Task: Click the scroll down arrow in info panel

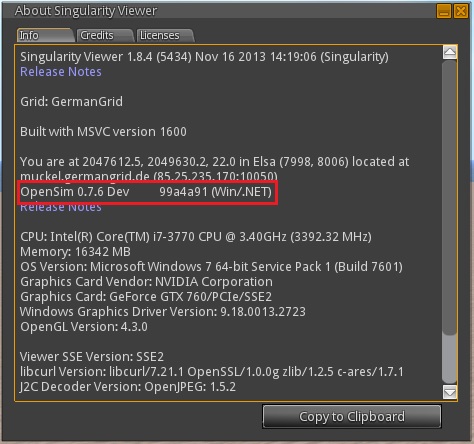Action: 450,392
